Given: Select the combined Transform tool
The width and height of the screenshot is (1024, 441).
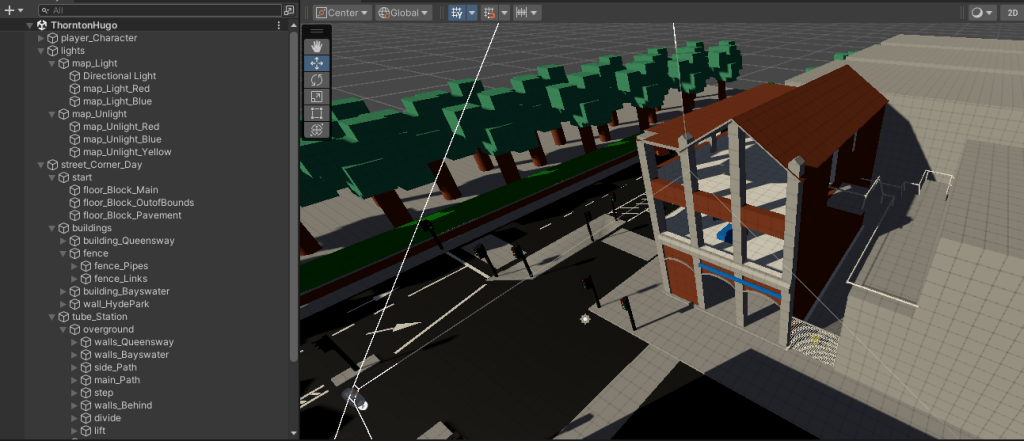Looking at the screenshot, I should 316,130.
